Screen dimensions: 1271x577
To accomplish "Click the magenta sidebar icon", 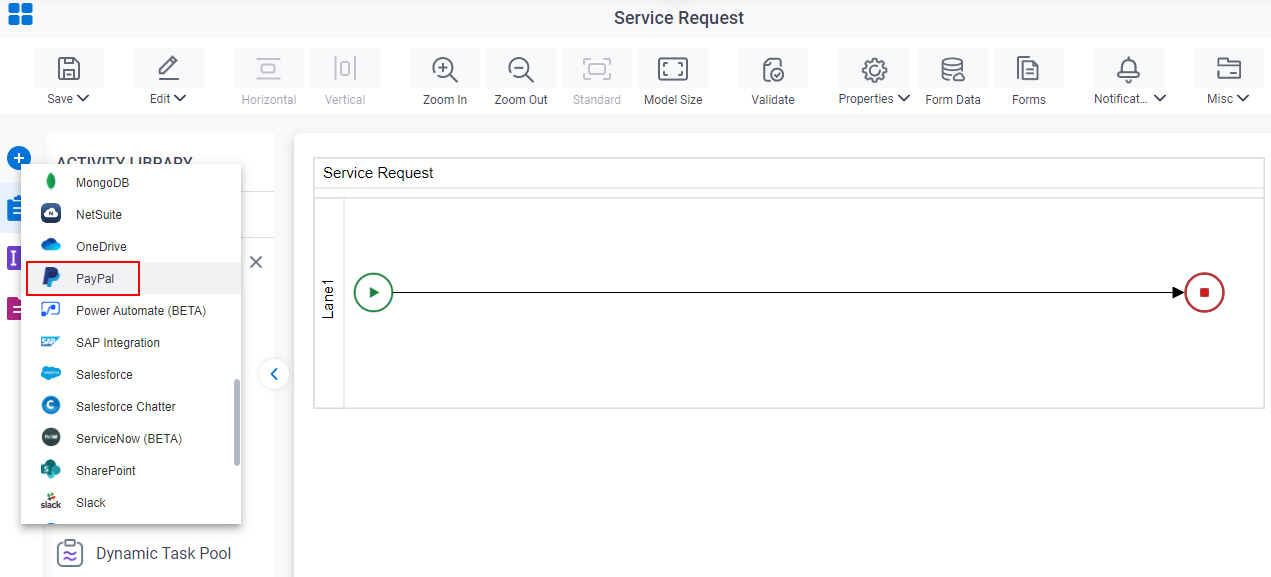I will coord(14,309).
